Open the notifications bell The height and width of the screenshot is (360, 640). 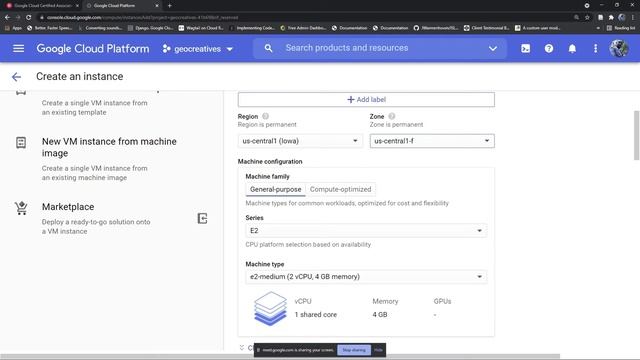(572, 49)
